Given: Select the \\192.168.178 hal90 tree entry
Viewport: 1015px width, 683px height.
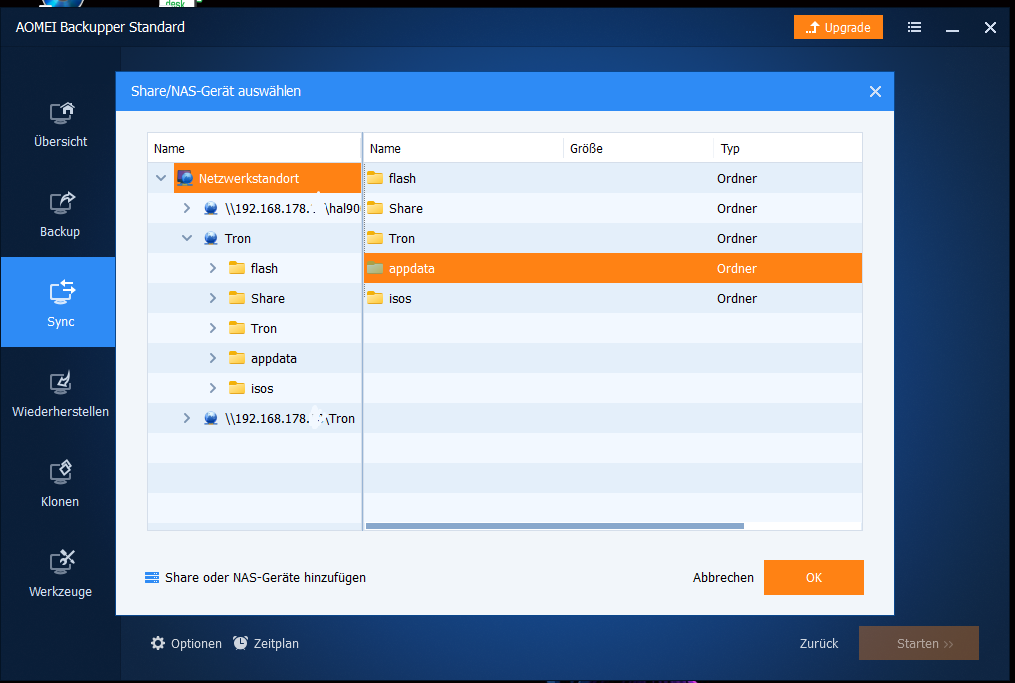Looking at the screenshot, I should (293, 208).
